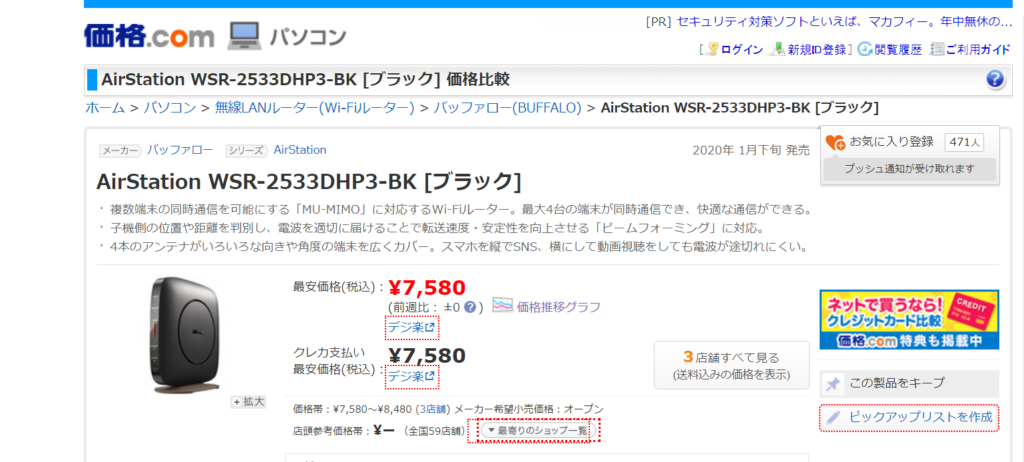
Task: Open the ログイン link
Action: click(x=741, y=49)
